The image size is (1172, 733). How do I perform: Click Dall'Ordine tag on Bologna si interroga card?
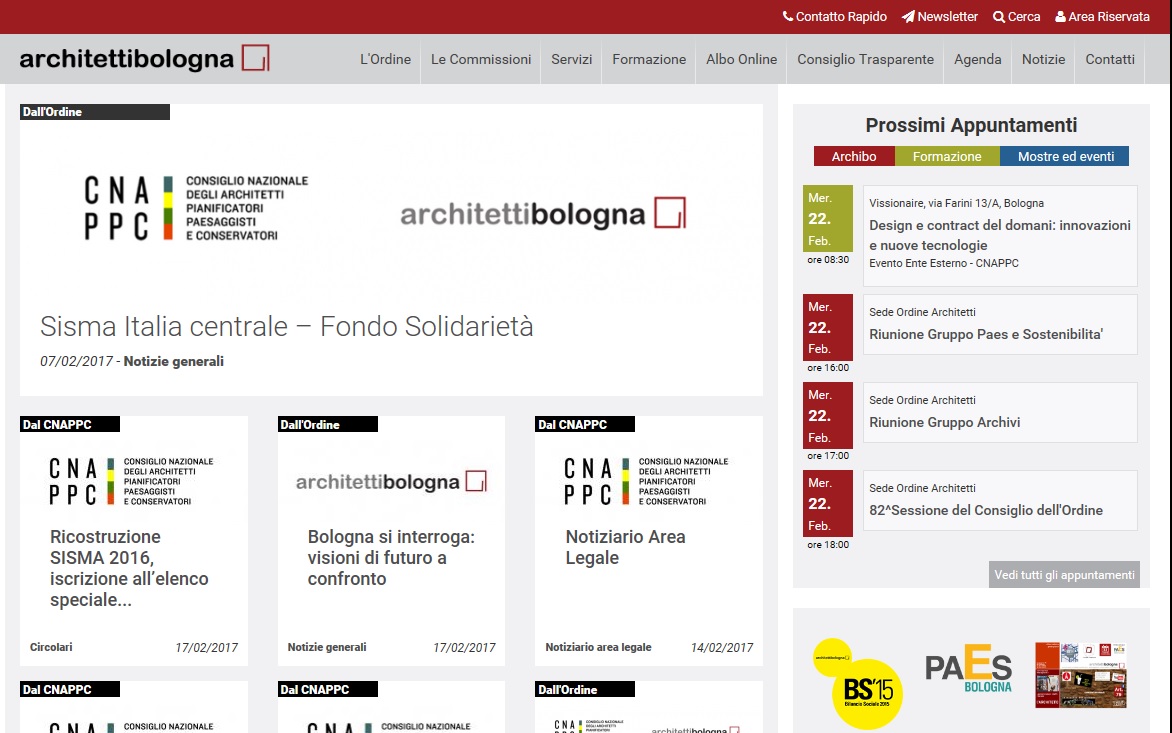[x=327, y=424]
